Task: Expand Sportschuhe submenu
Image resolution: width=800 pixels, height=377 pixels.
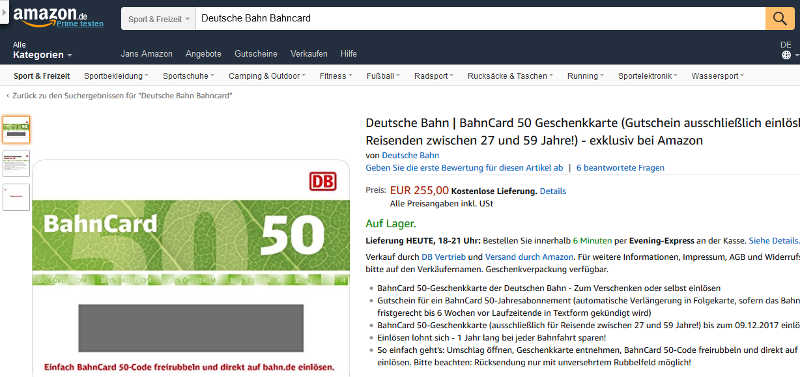Action: coord(188,76)
